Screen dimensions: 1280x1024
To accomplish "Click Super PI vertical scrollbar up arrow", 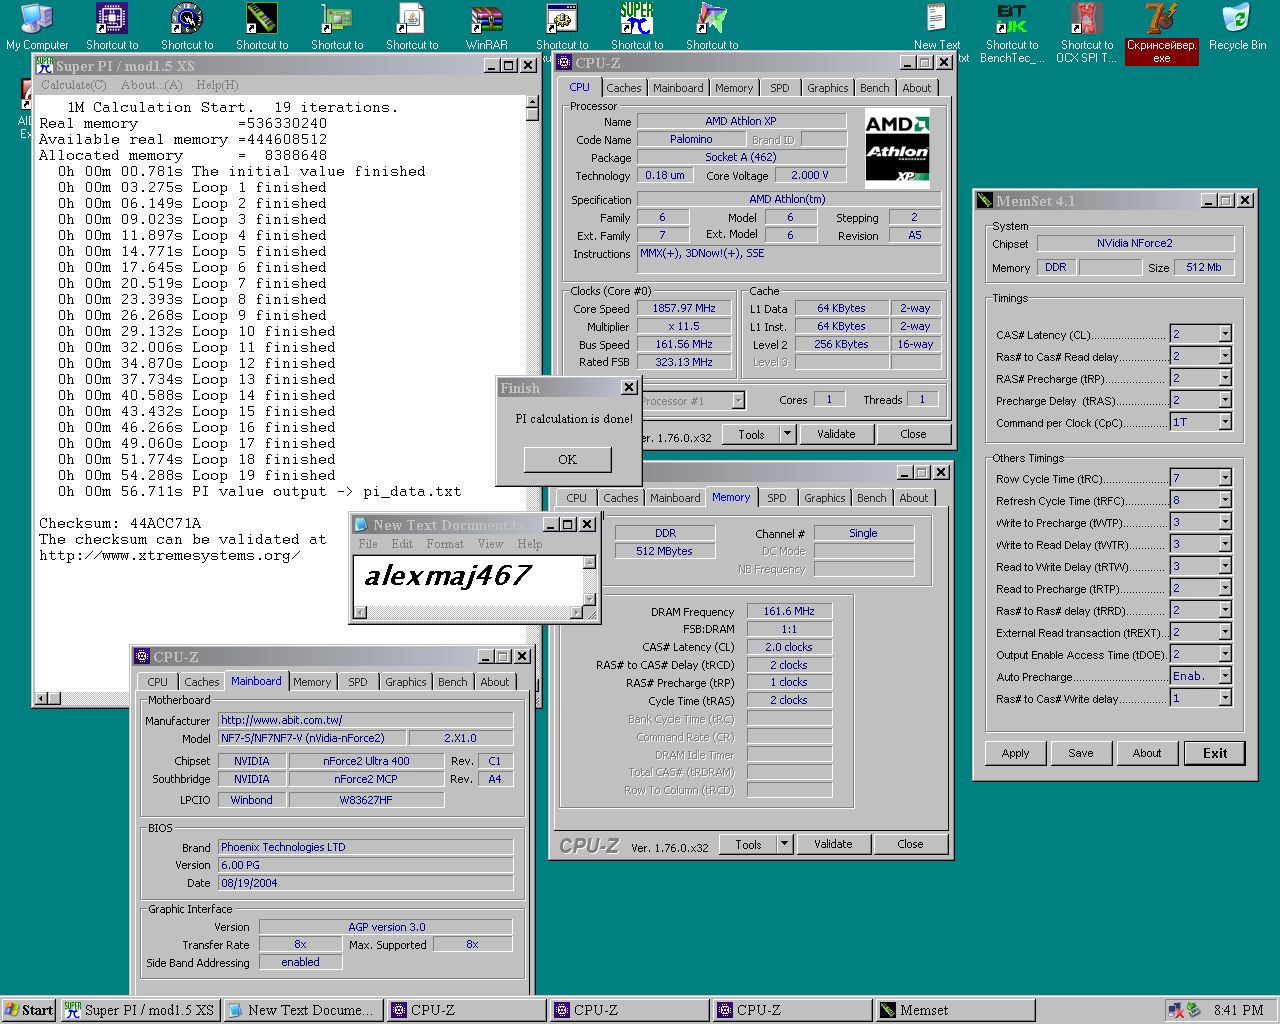I will (x=532, y=104).
